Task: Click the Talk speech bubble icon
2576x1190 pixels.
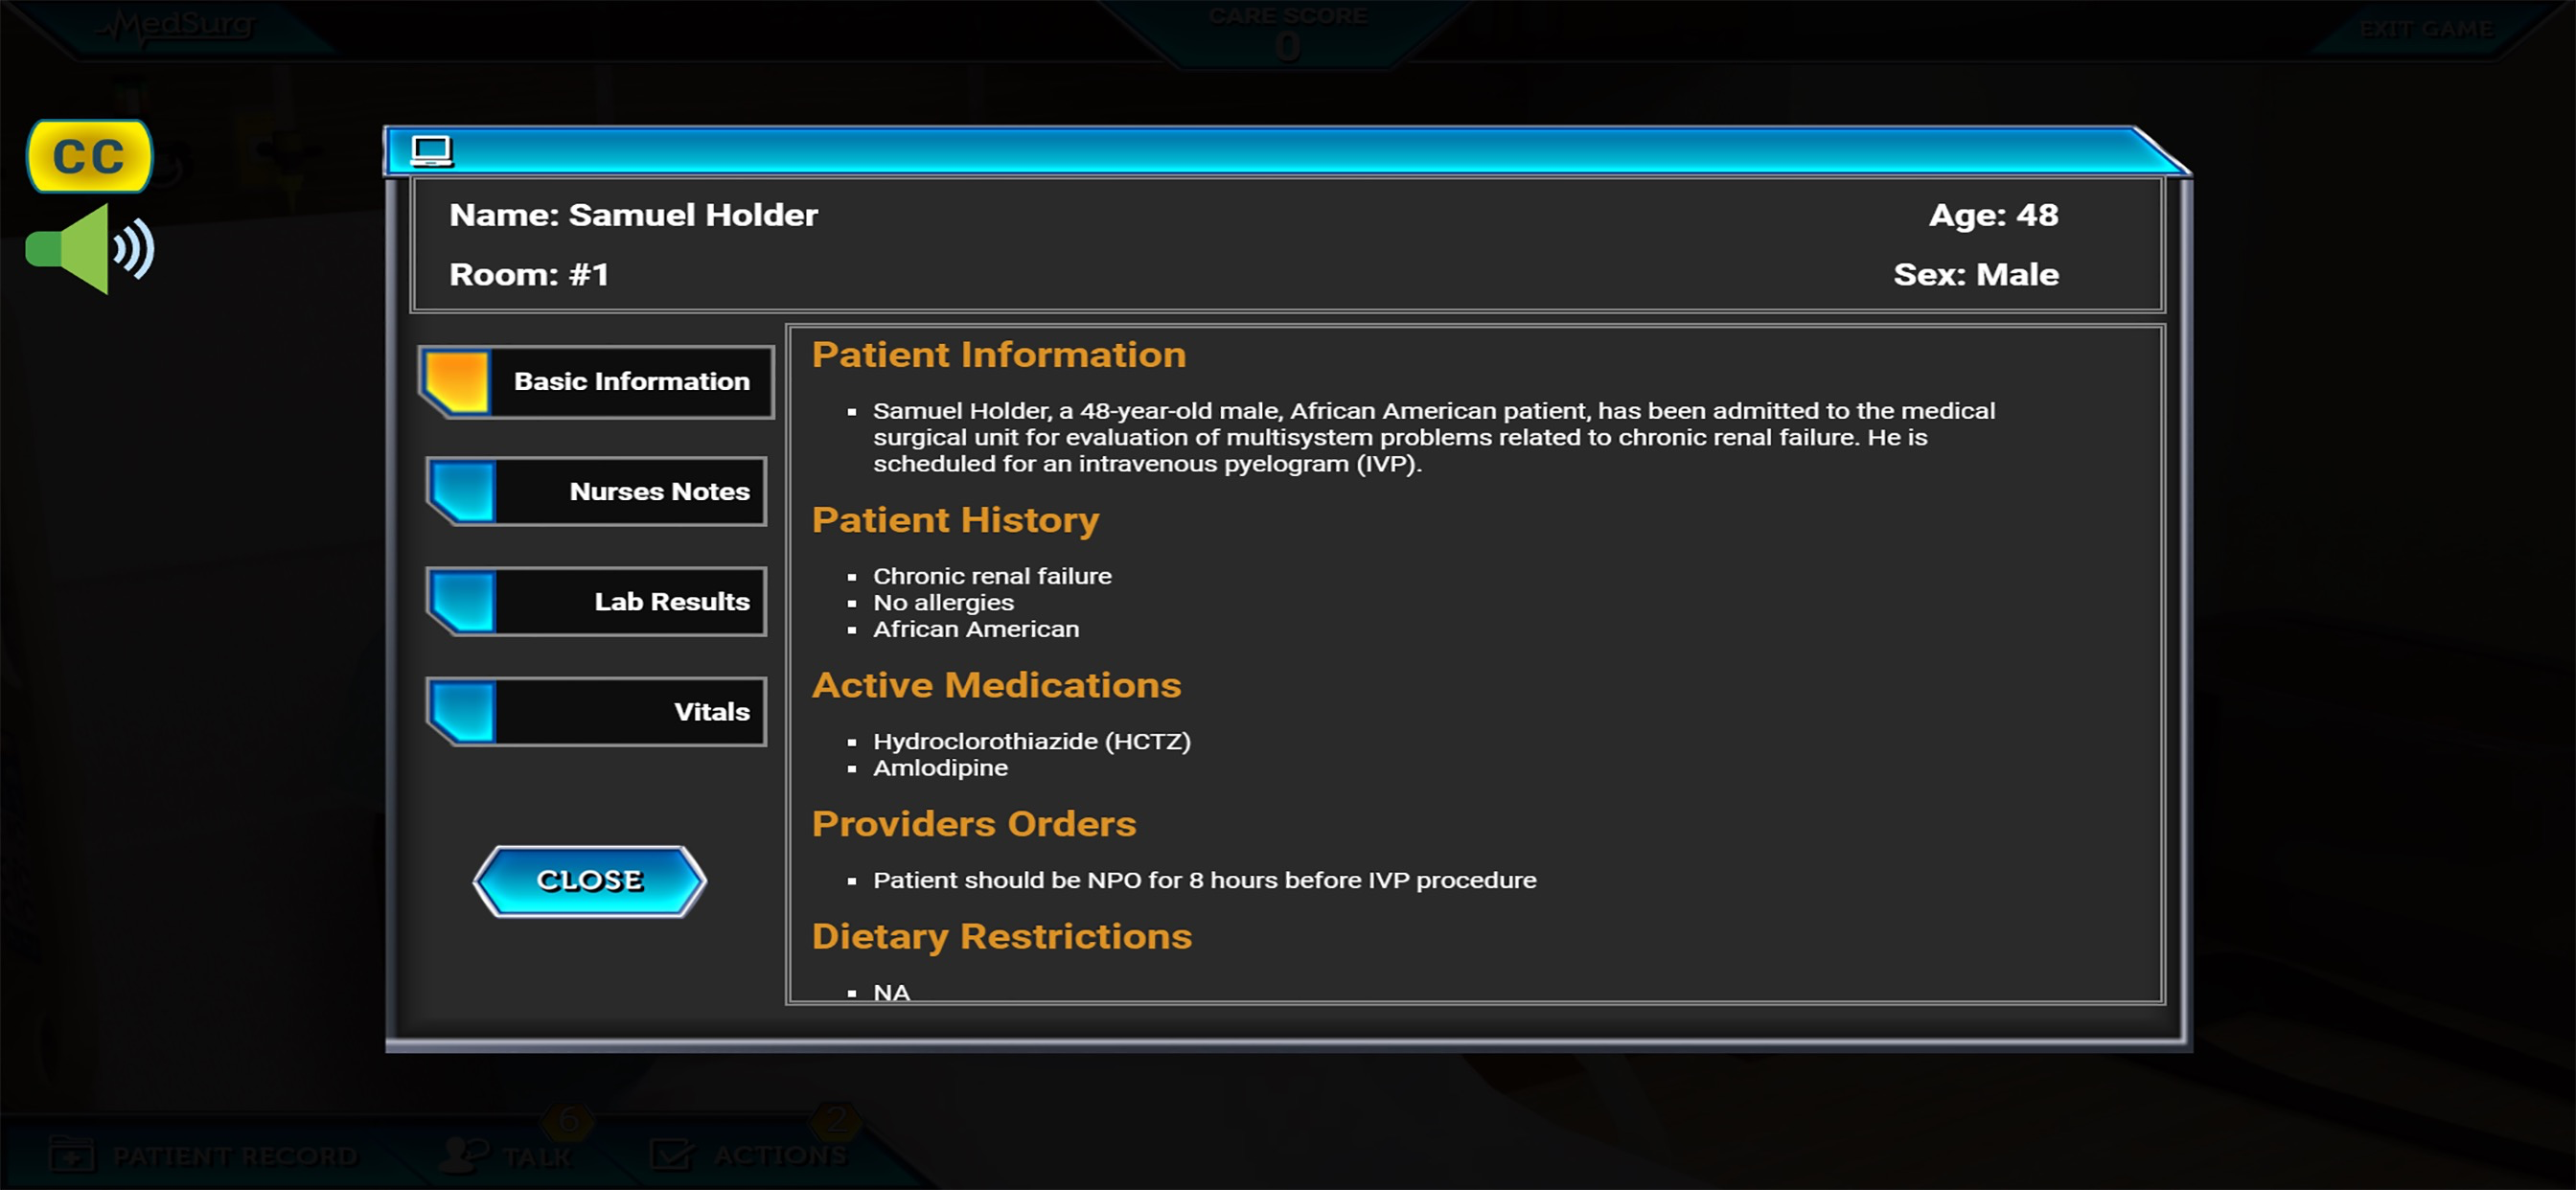Action: tap(464, 1155)
